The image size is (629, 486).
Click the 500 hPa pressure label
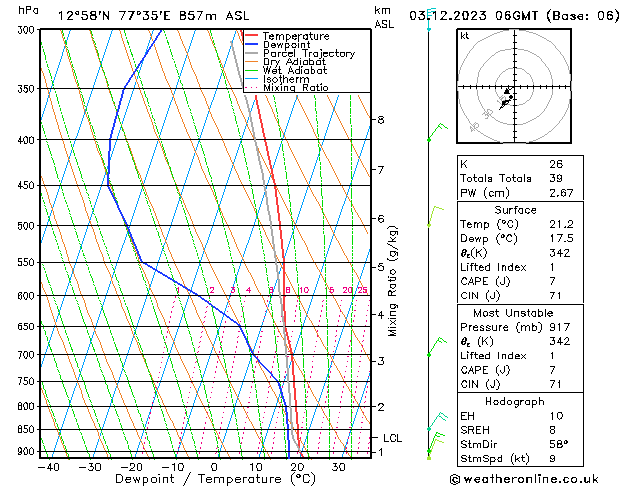28,226
